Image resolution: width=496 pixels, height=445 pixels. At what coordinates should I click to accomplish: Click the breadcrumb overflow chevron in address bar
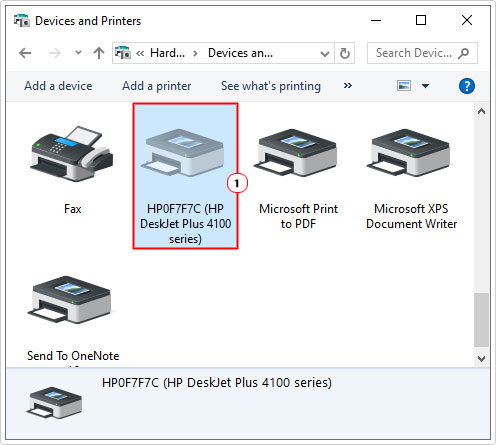[x=140, y=53]
